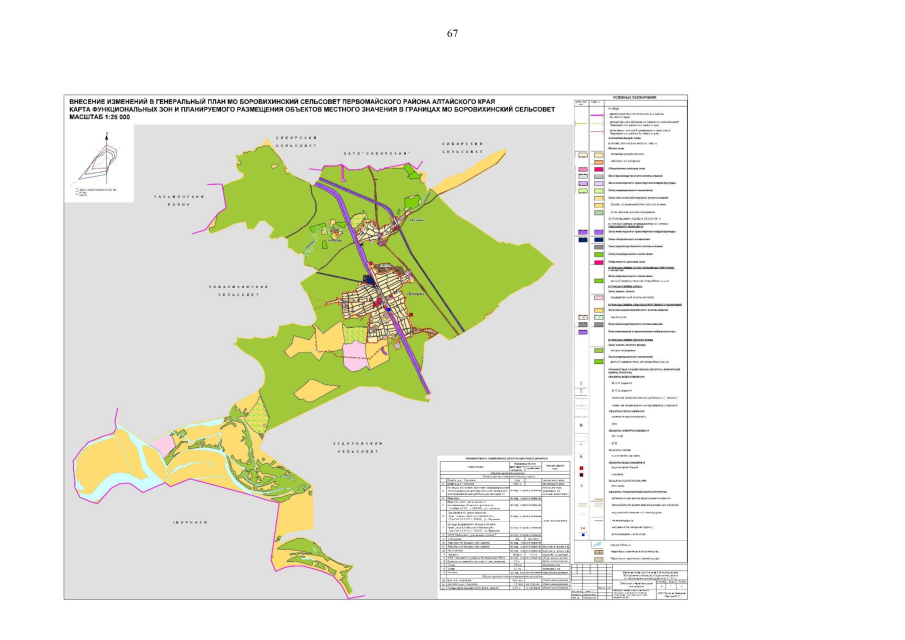Viewport: 905px width, 640px height.
Task: Click the "г.БАРНАУЛ" map label
Action: [x=190, y=522]
